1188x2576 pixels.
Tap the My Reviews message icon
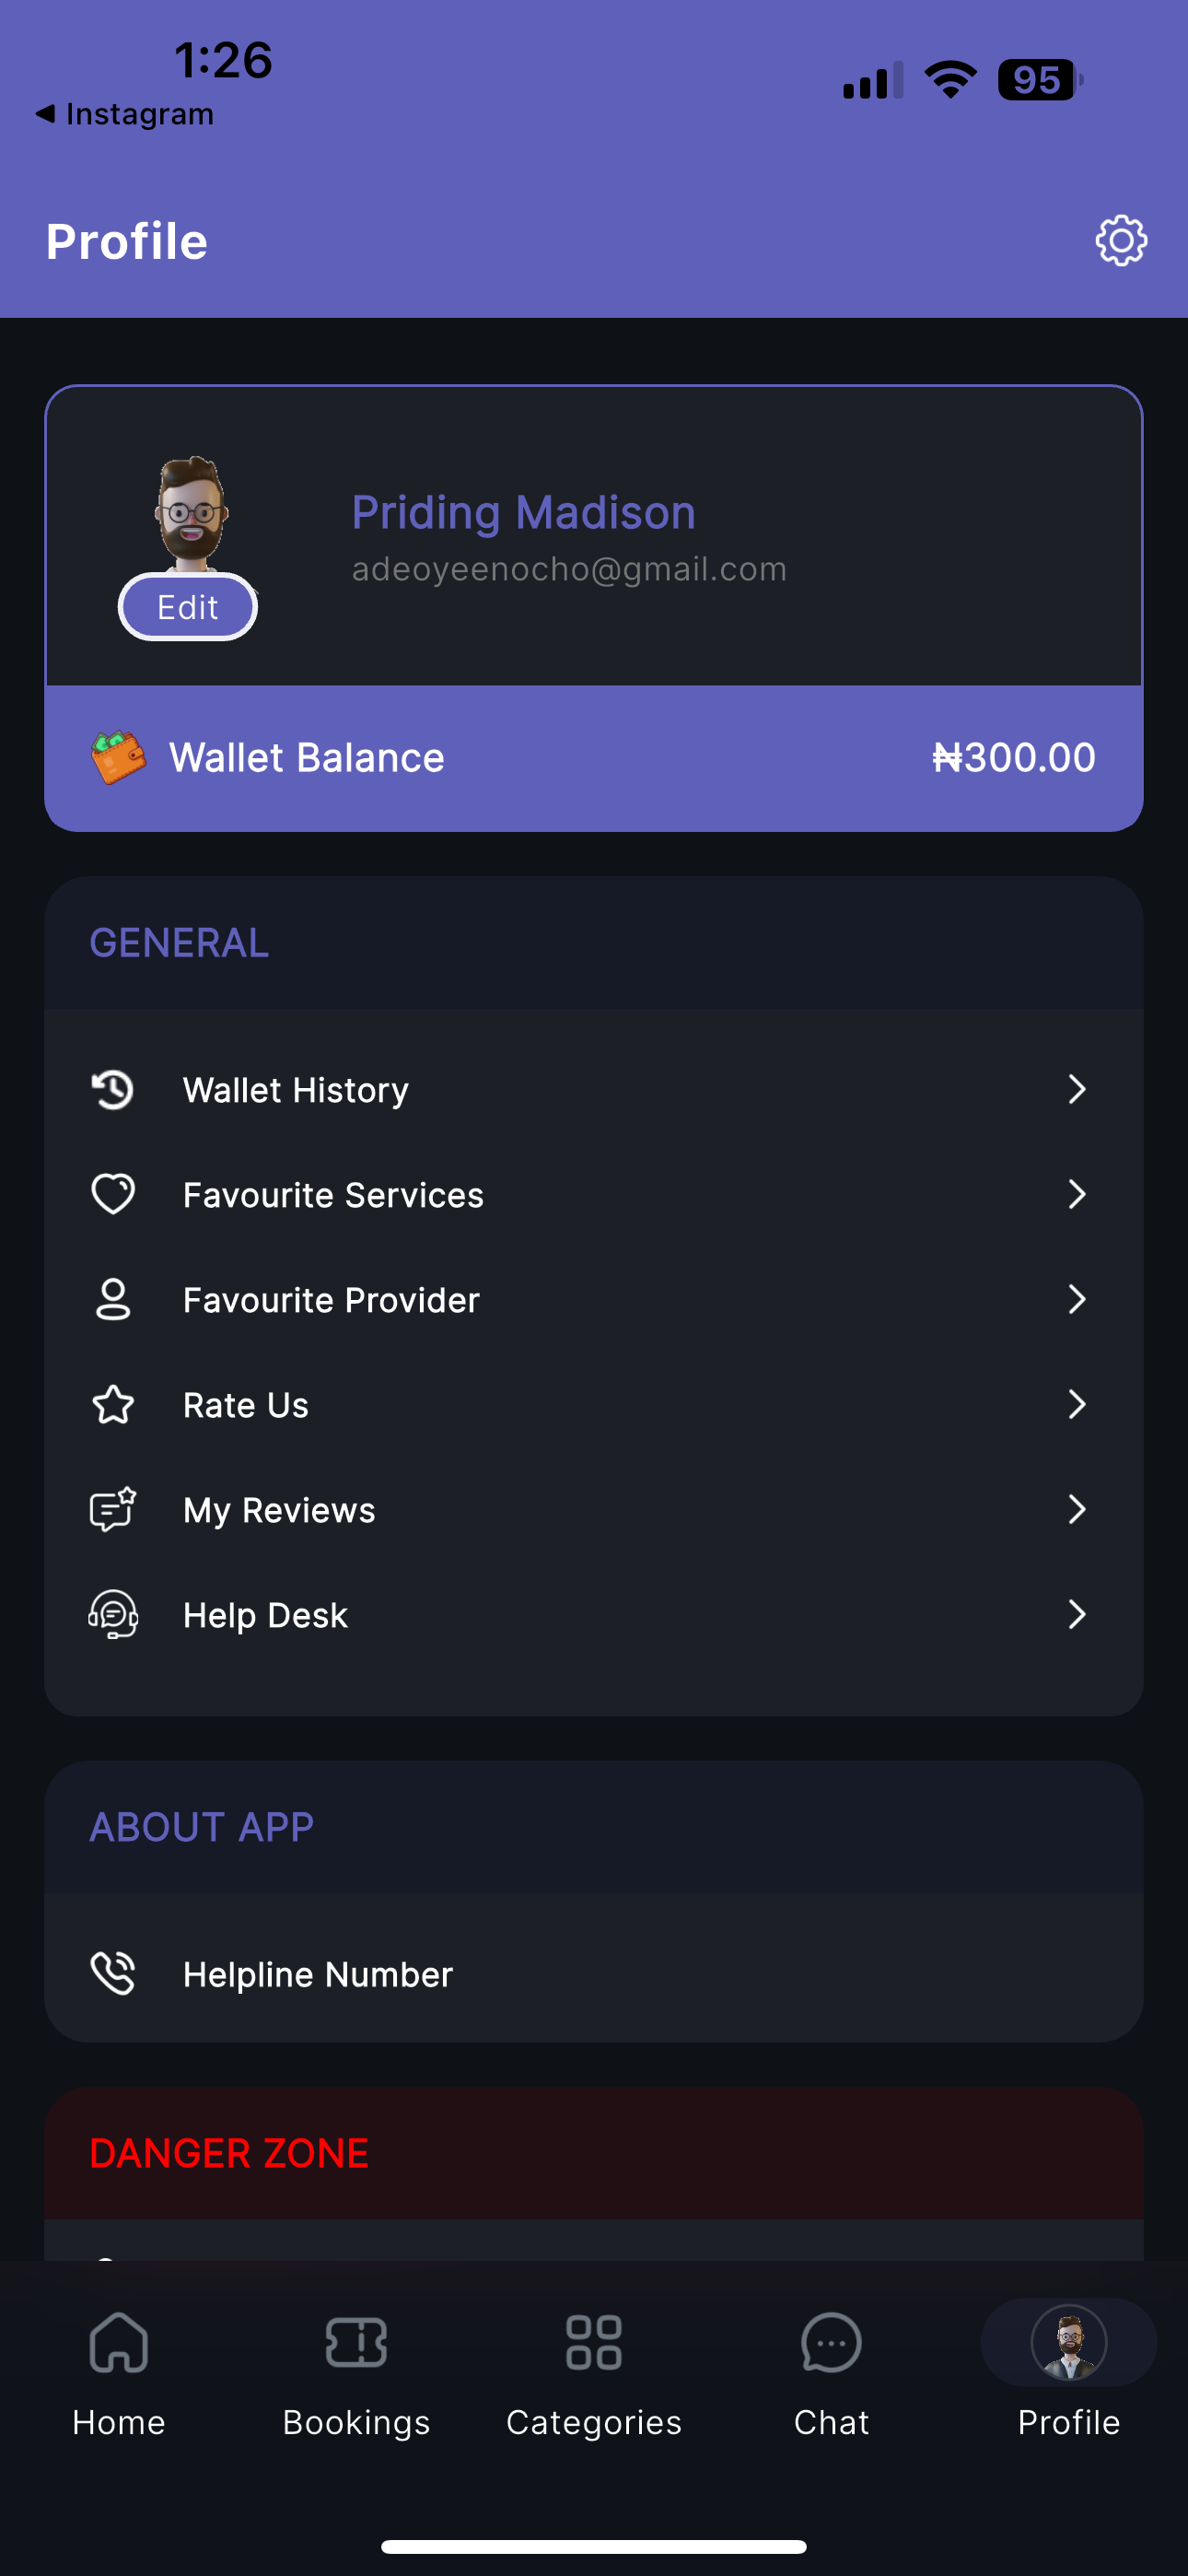(x=113, y=1509)
